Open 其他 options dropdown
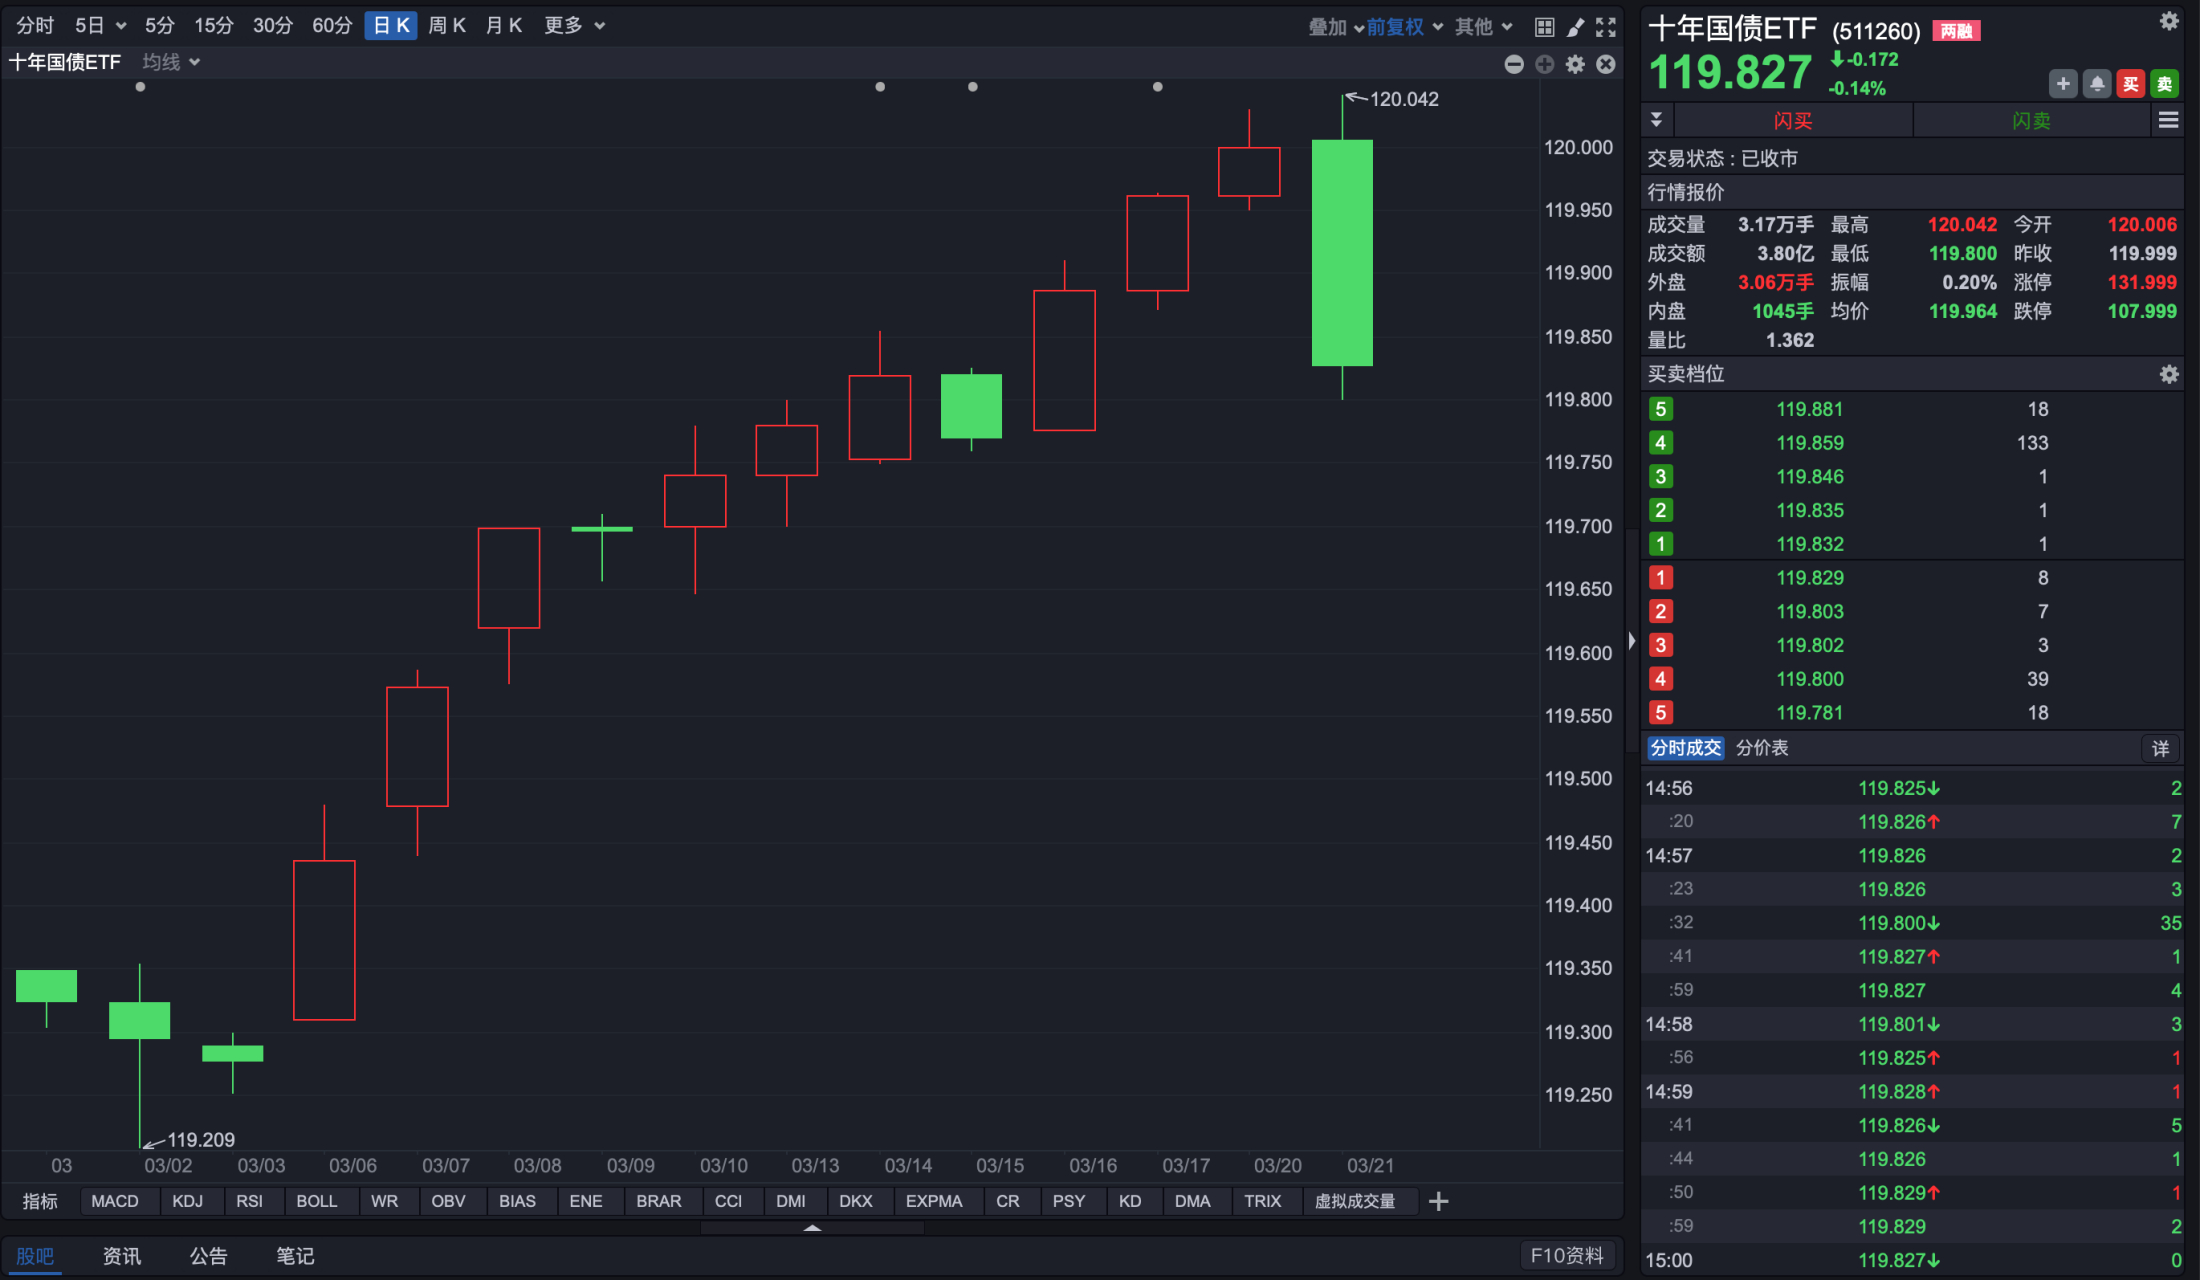2200x1280 pixels. [x=1483, y=27]
